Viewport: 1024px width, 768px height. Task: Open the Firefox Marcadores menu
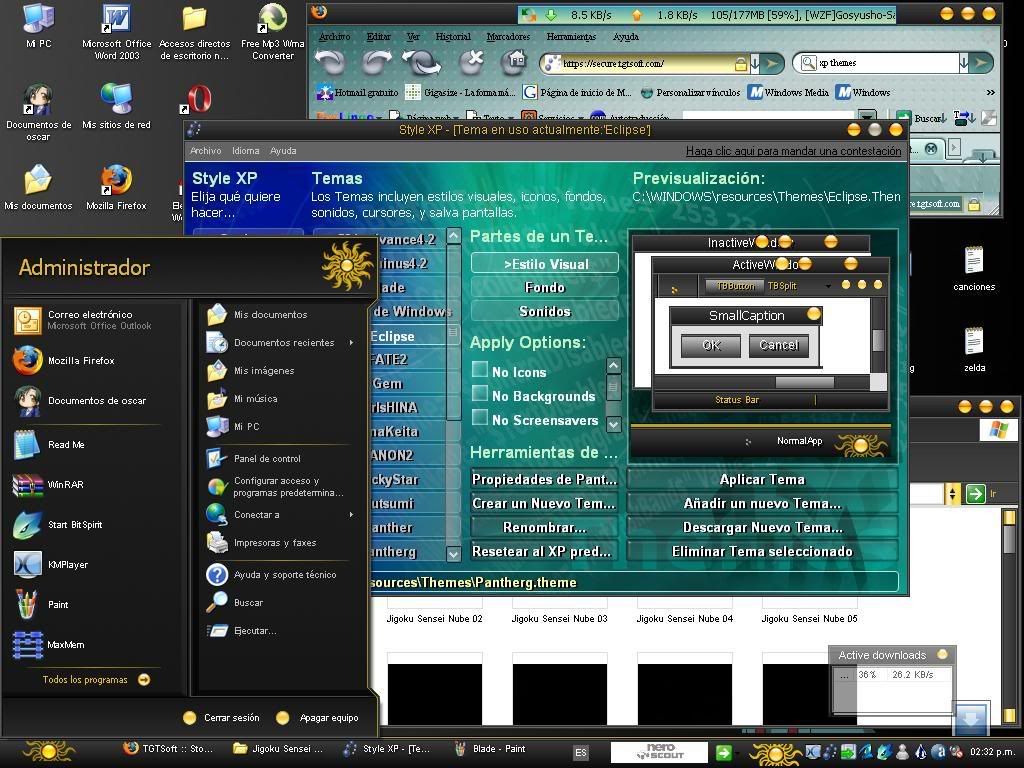[508, 37]
